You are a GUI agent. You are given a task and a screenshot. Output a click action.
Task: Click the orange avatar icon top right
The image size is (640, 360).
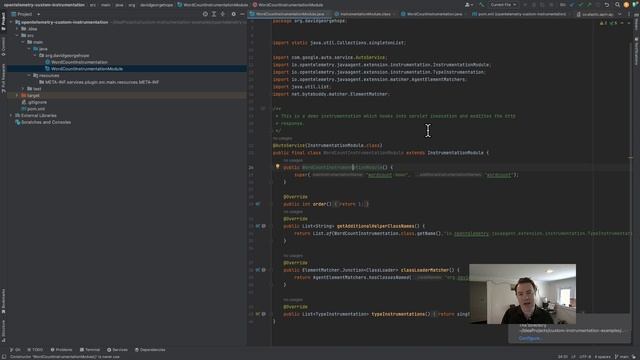(x=626, y=5)
